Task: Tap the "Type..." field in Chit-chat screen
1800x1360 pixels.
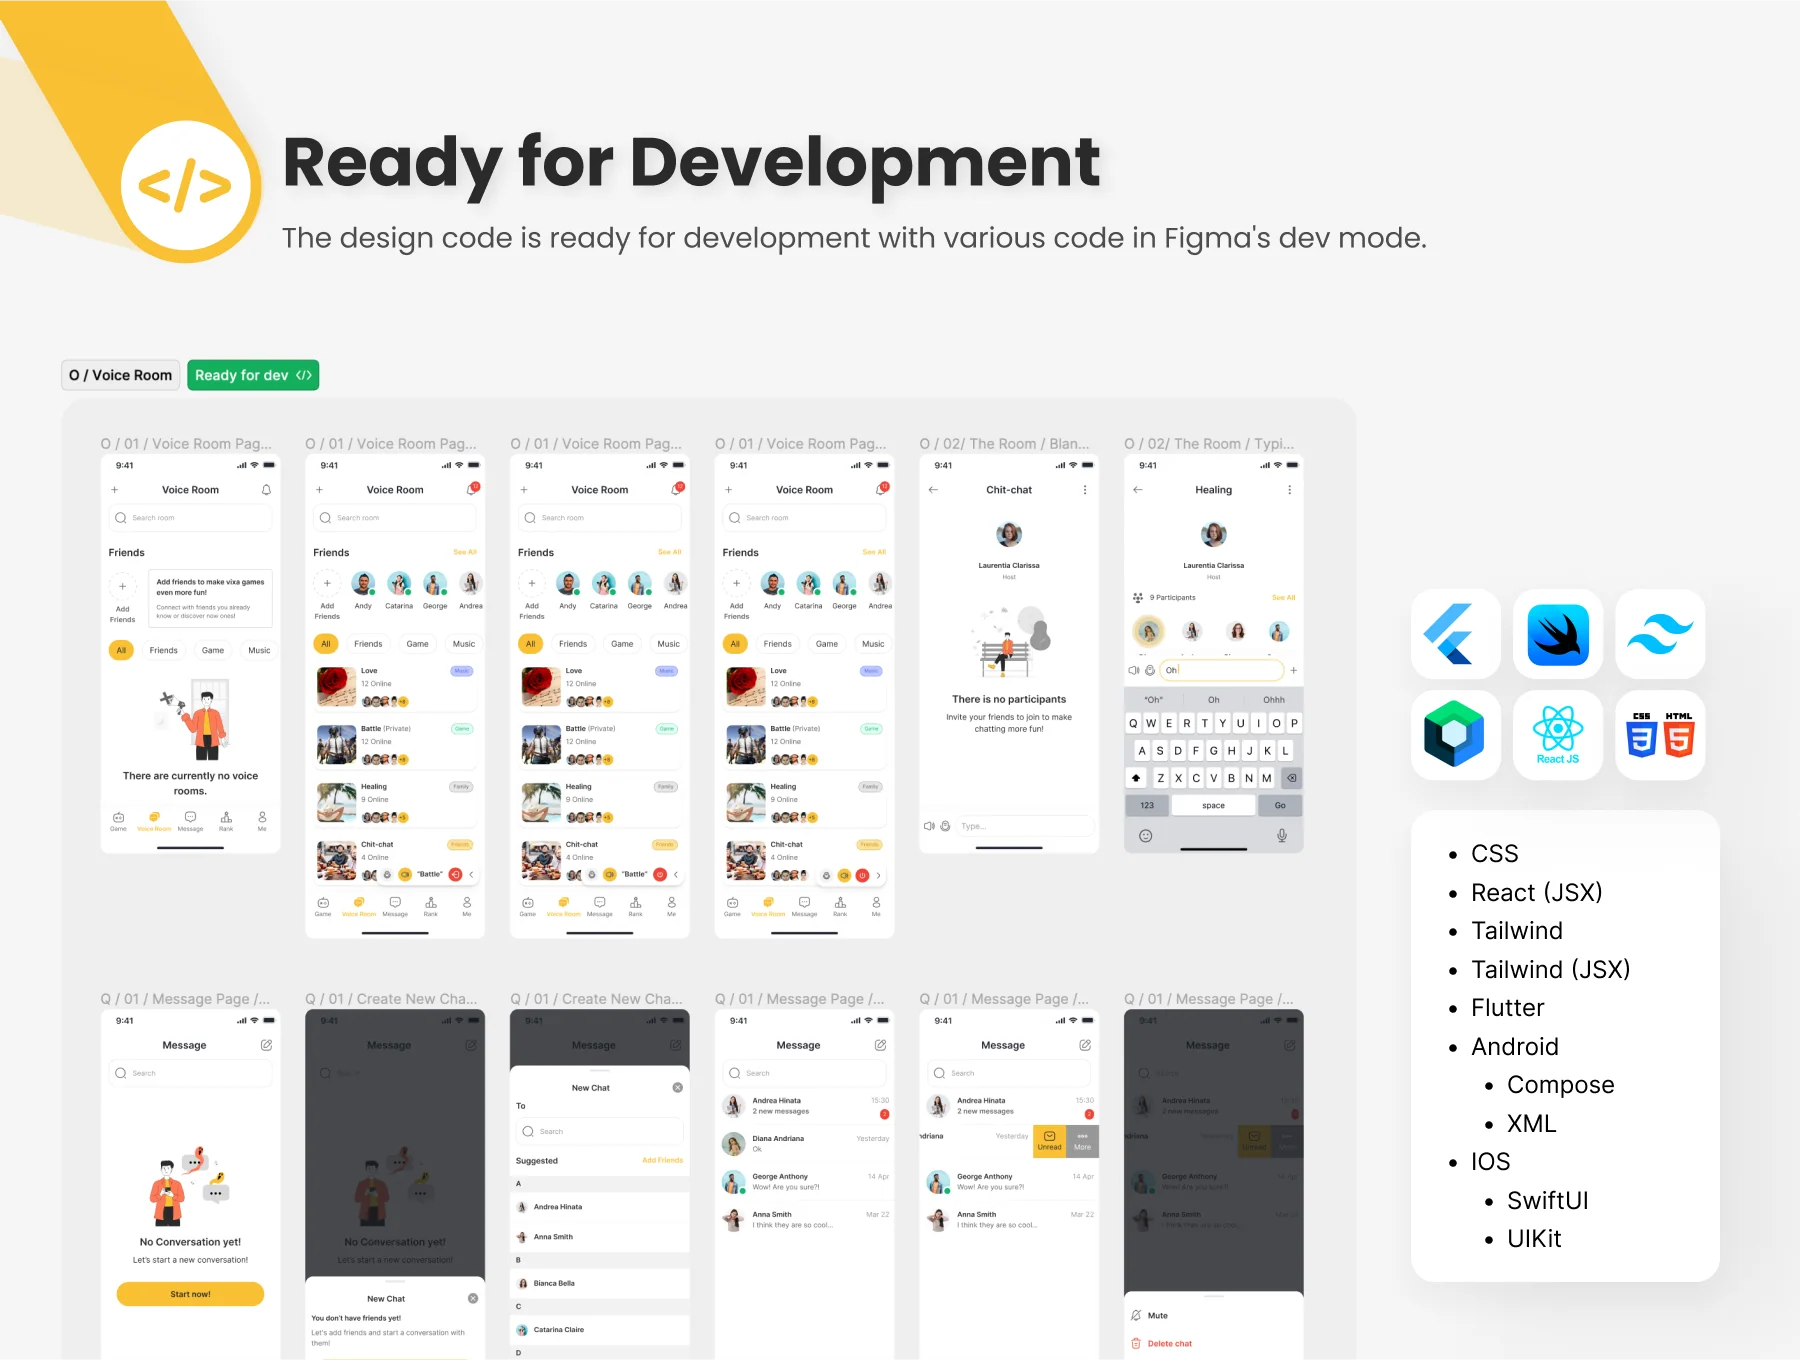Action: coord(1024,826)
